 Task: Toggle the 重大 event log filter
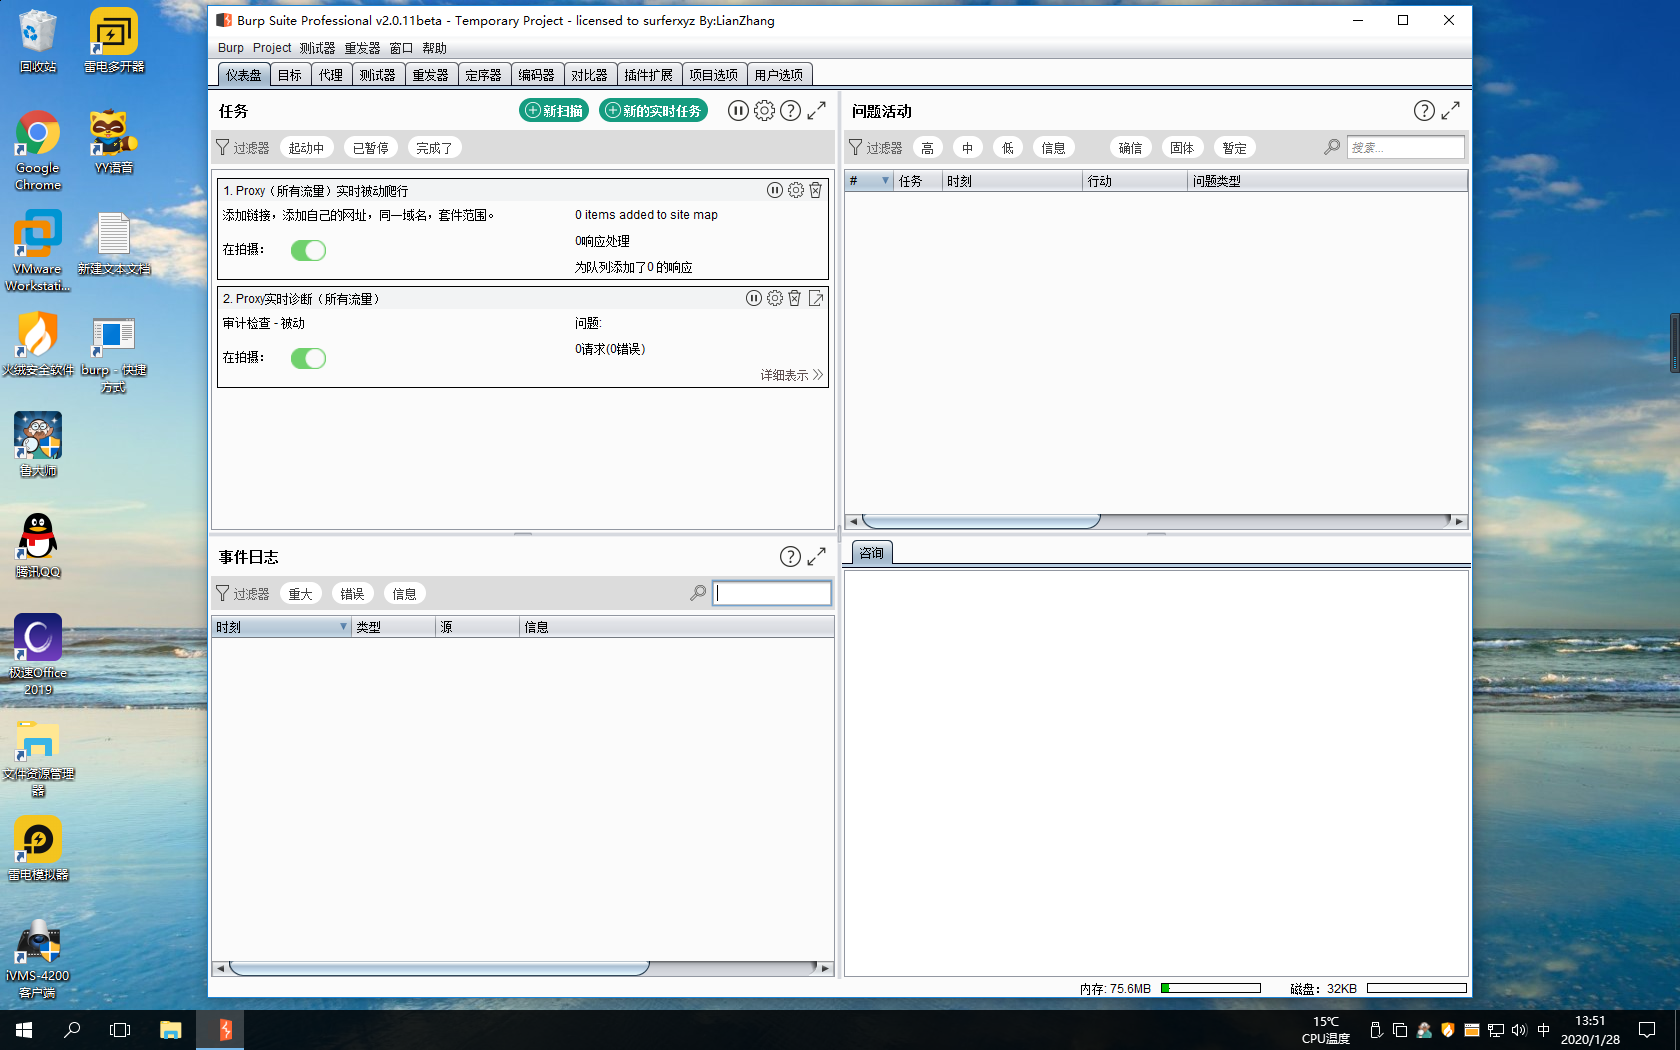point(301,594)
